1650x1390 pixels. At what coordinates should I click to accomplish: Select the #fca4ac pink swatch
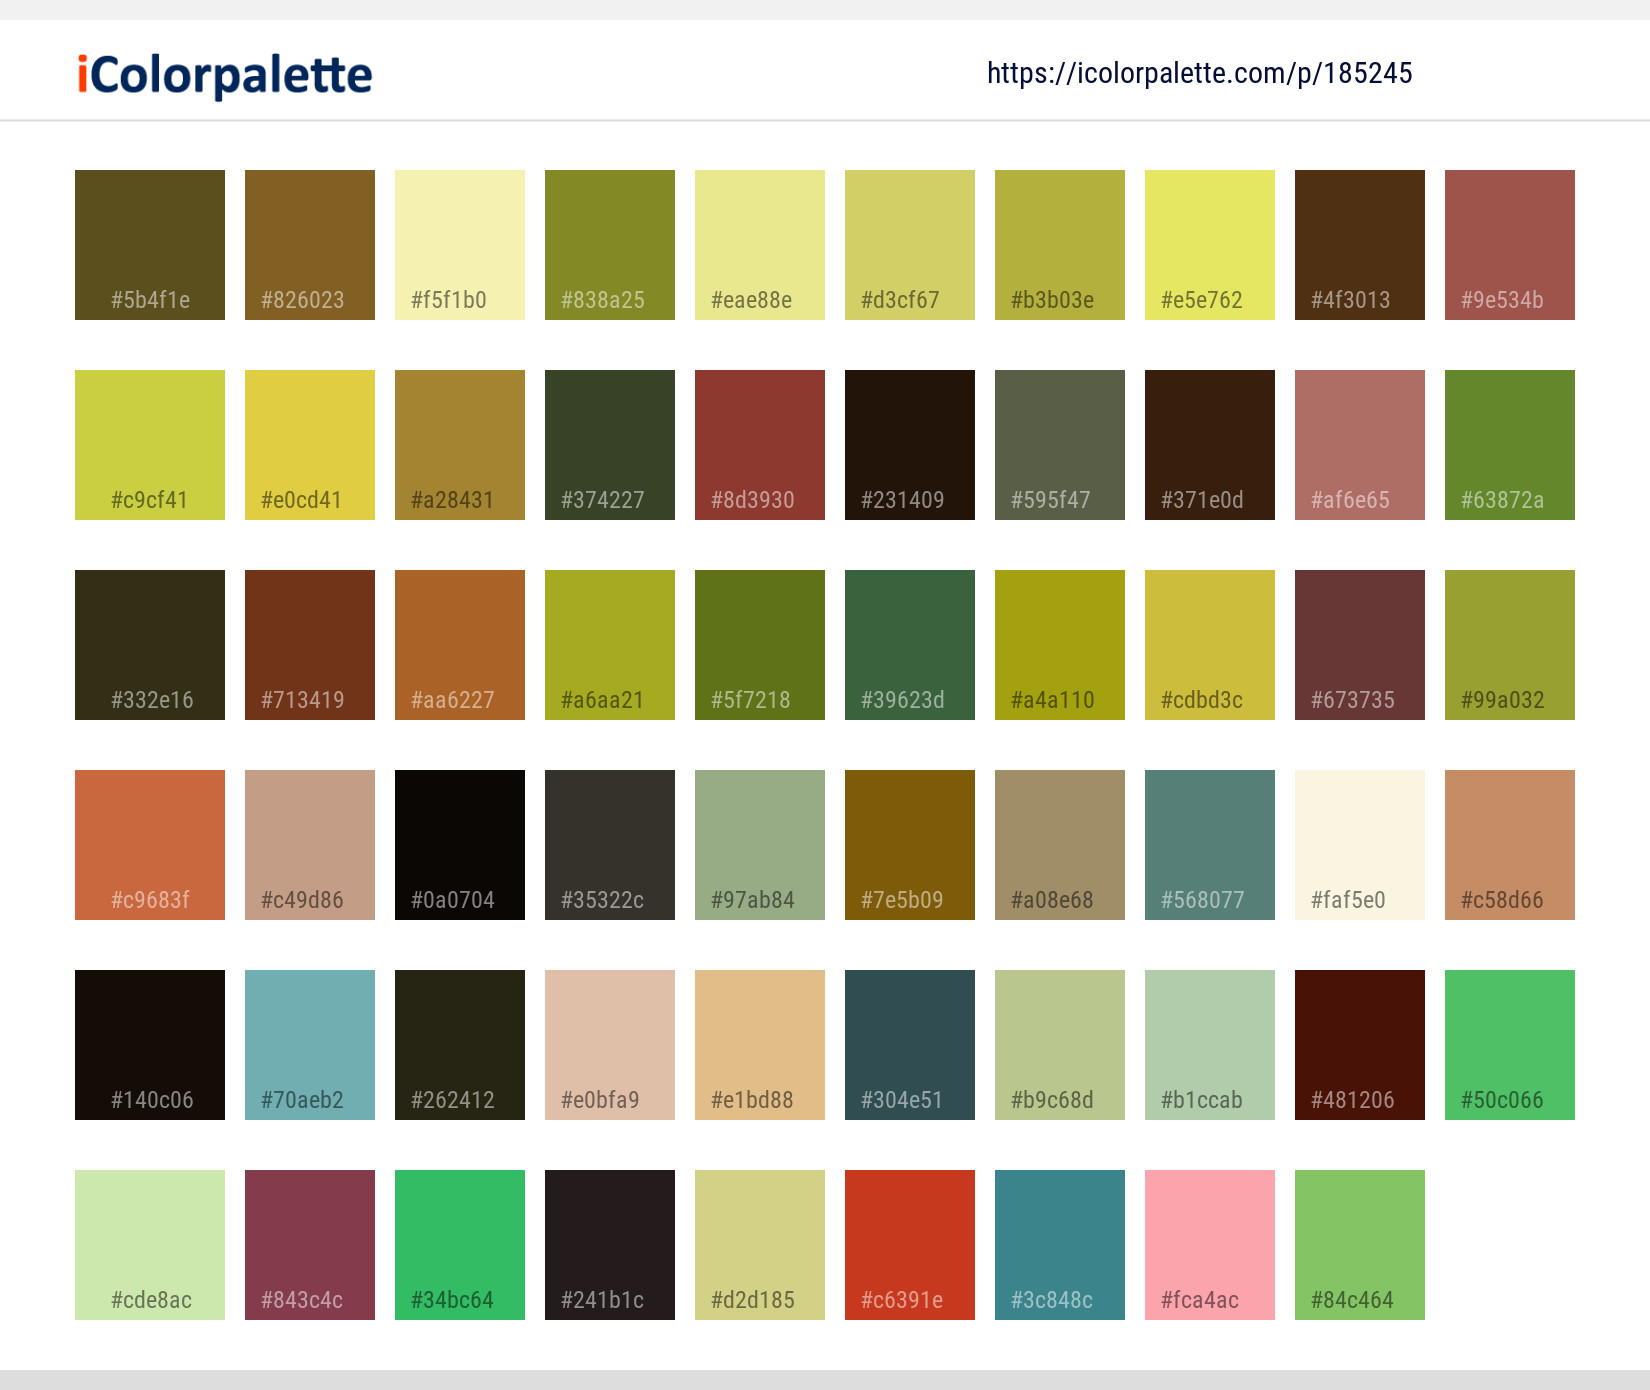coord(1210,1245)
